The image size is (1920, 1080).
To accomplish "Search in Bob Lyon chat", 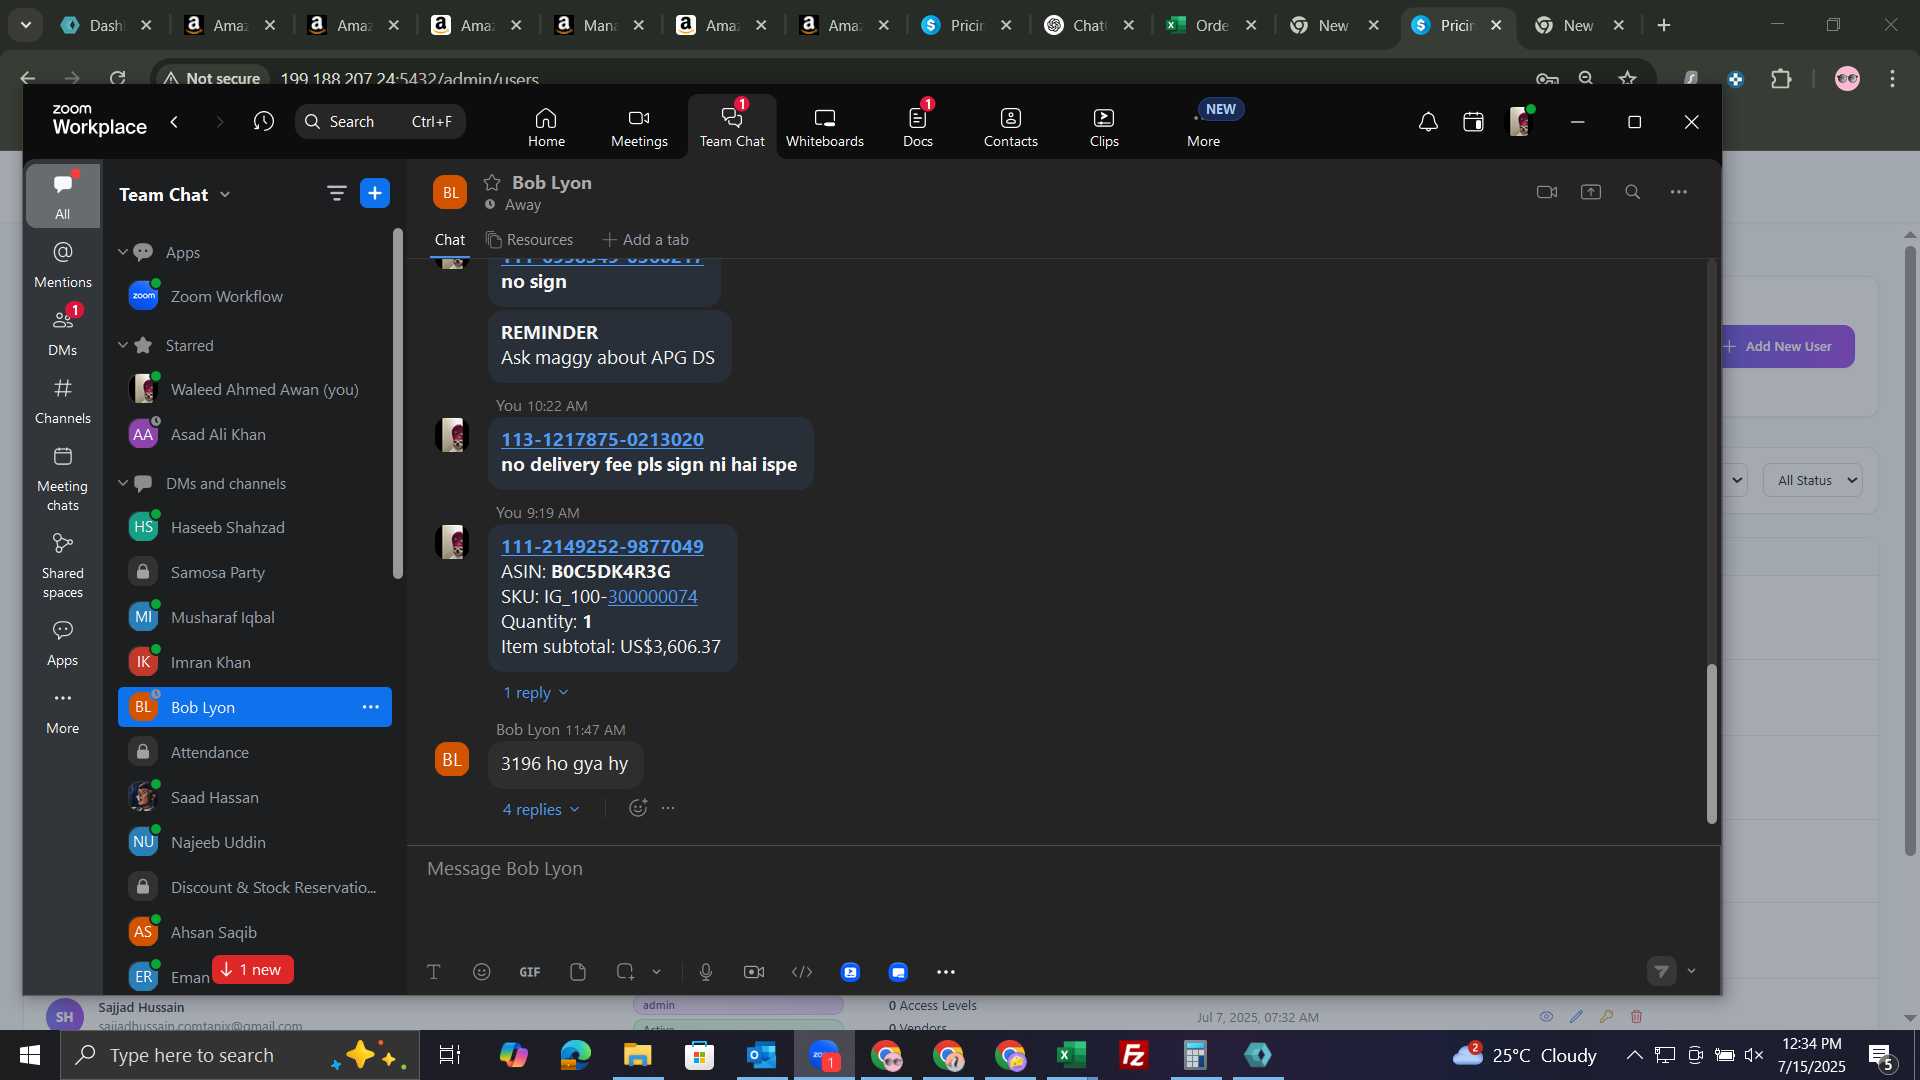I will [1633, 192].
